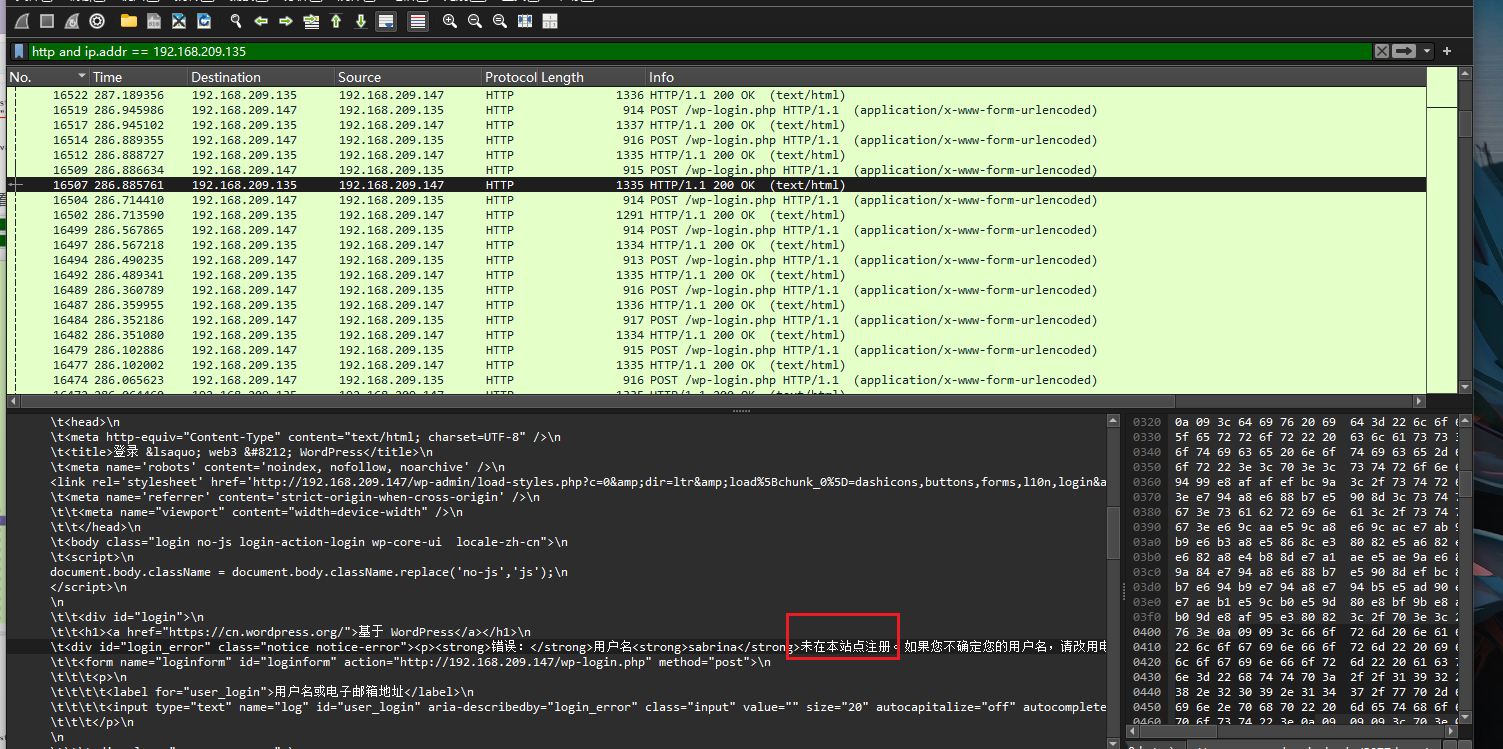Select packet 16514 with length 916
This screenshot has height=749, width=1503.
click(x=717, y=140)
